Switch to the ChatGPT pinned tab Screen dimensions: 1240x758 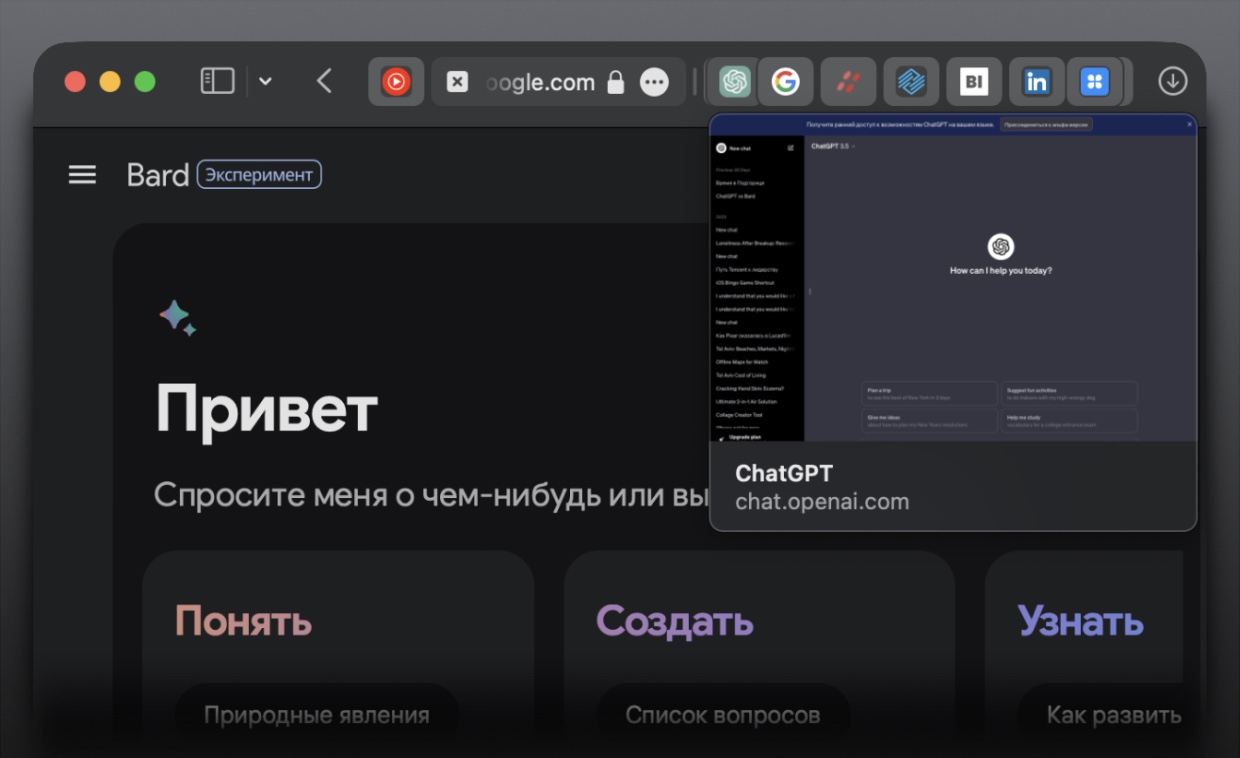coord(735,82)
